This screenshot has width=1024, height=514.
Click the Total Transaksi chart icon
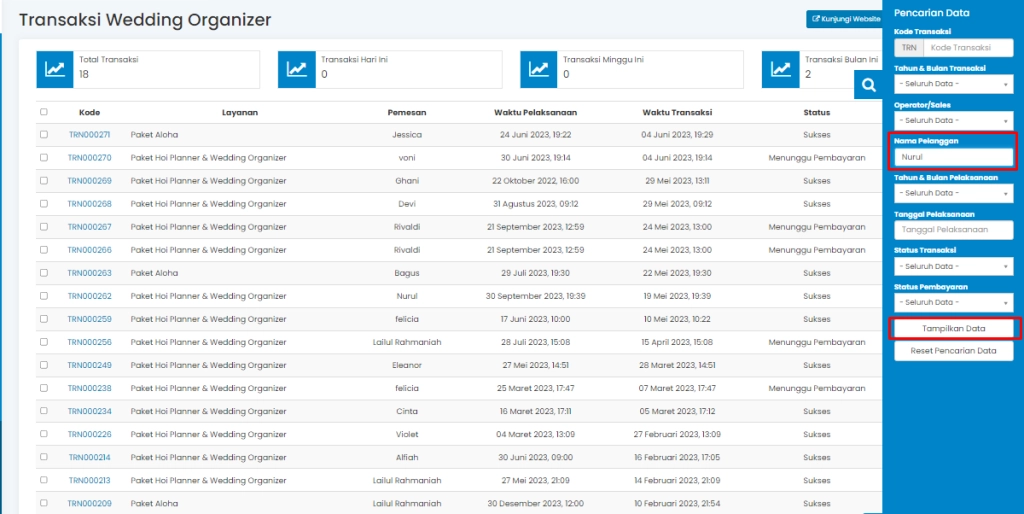(x=55, y=69)
